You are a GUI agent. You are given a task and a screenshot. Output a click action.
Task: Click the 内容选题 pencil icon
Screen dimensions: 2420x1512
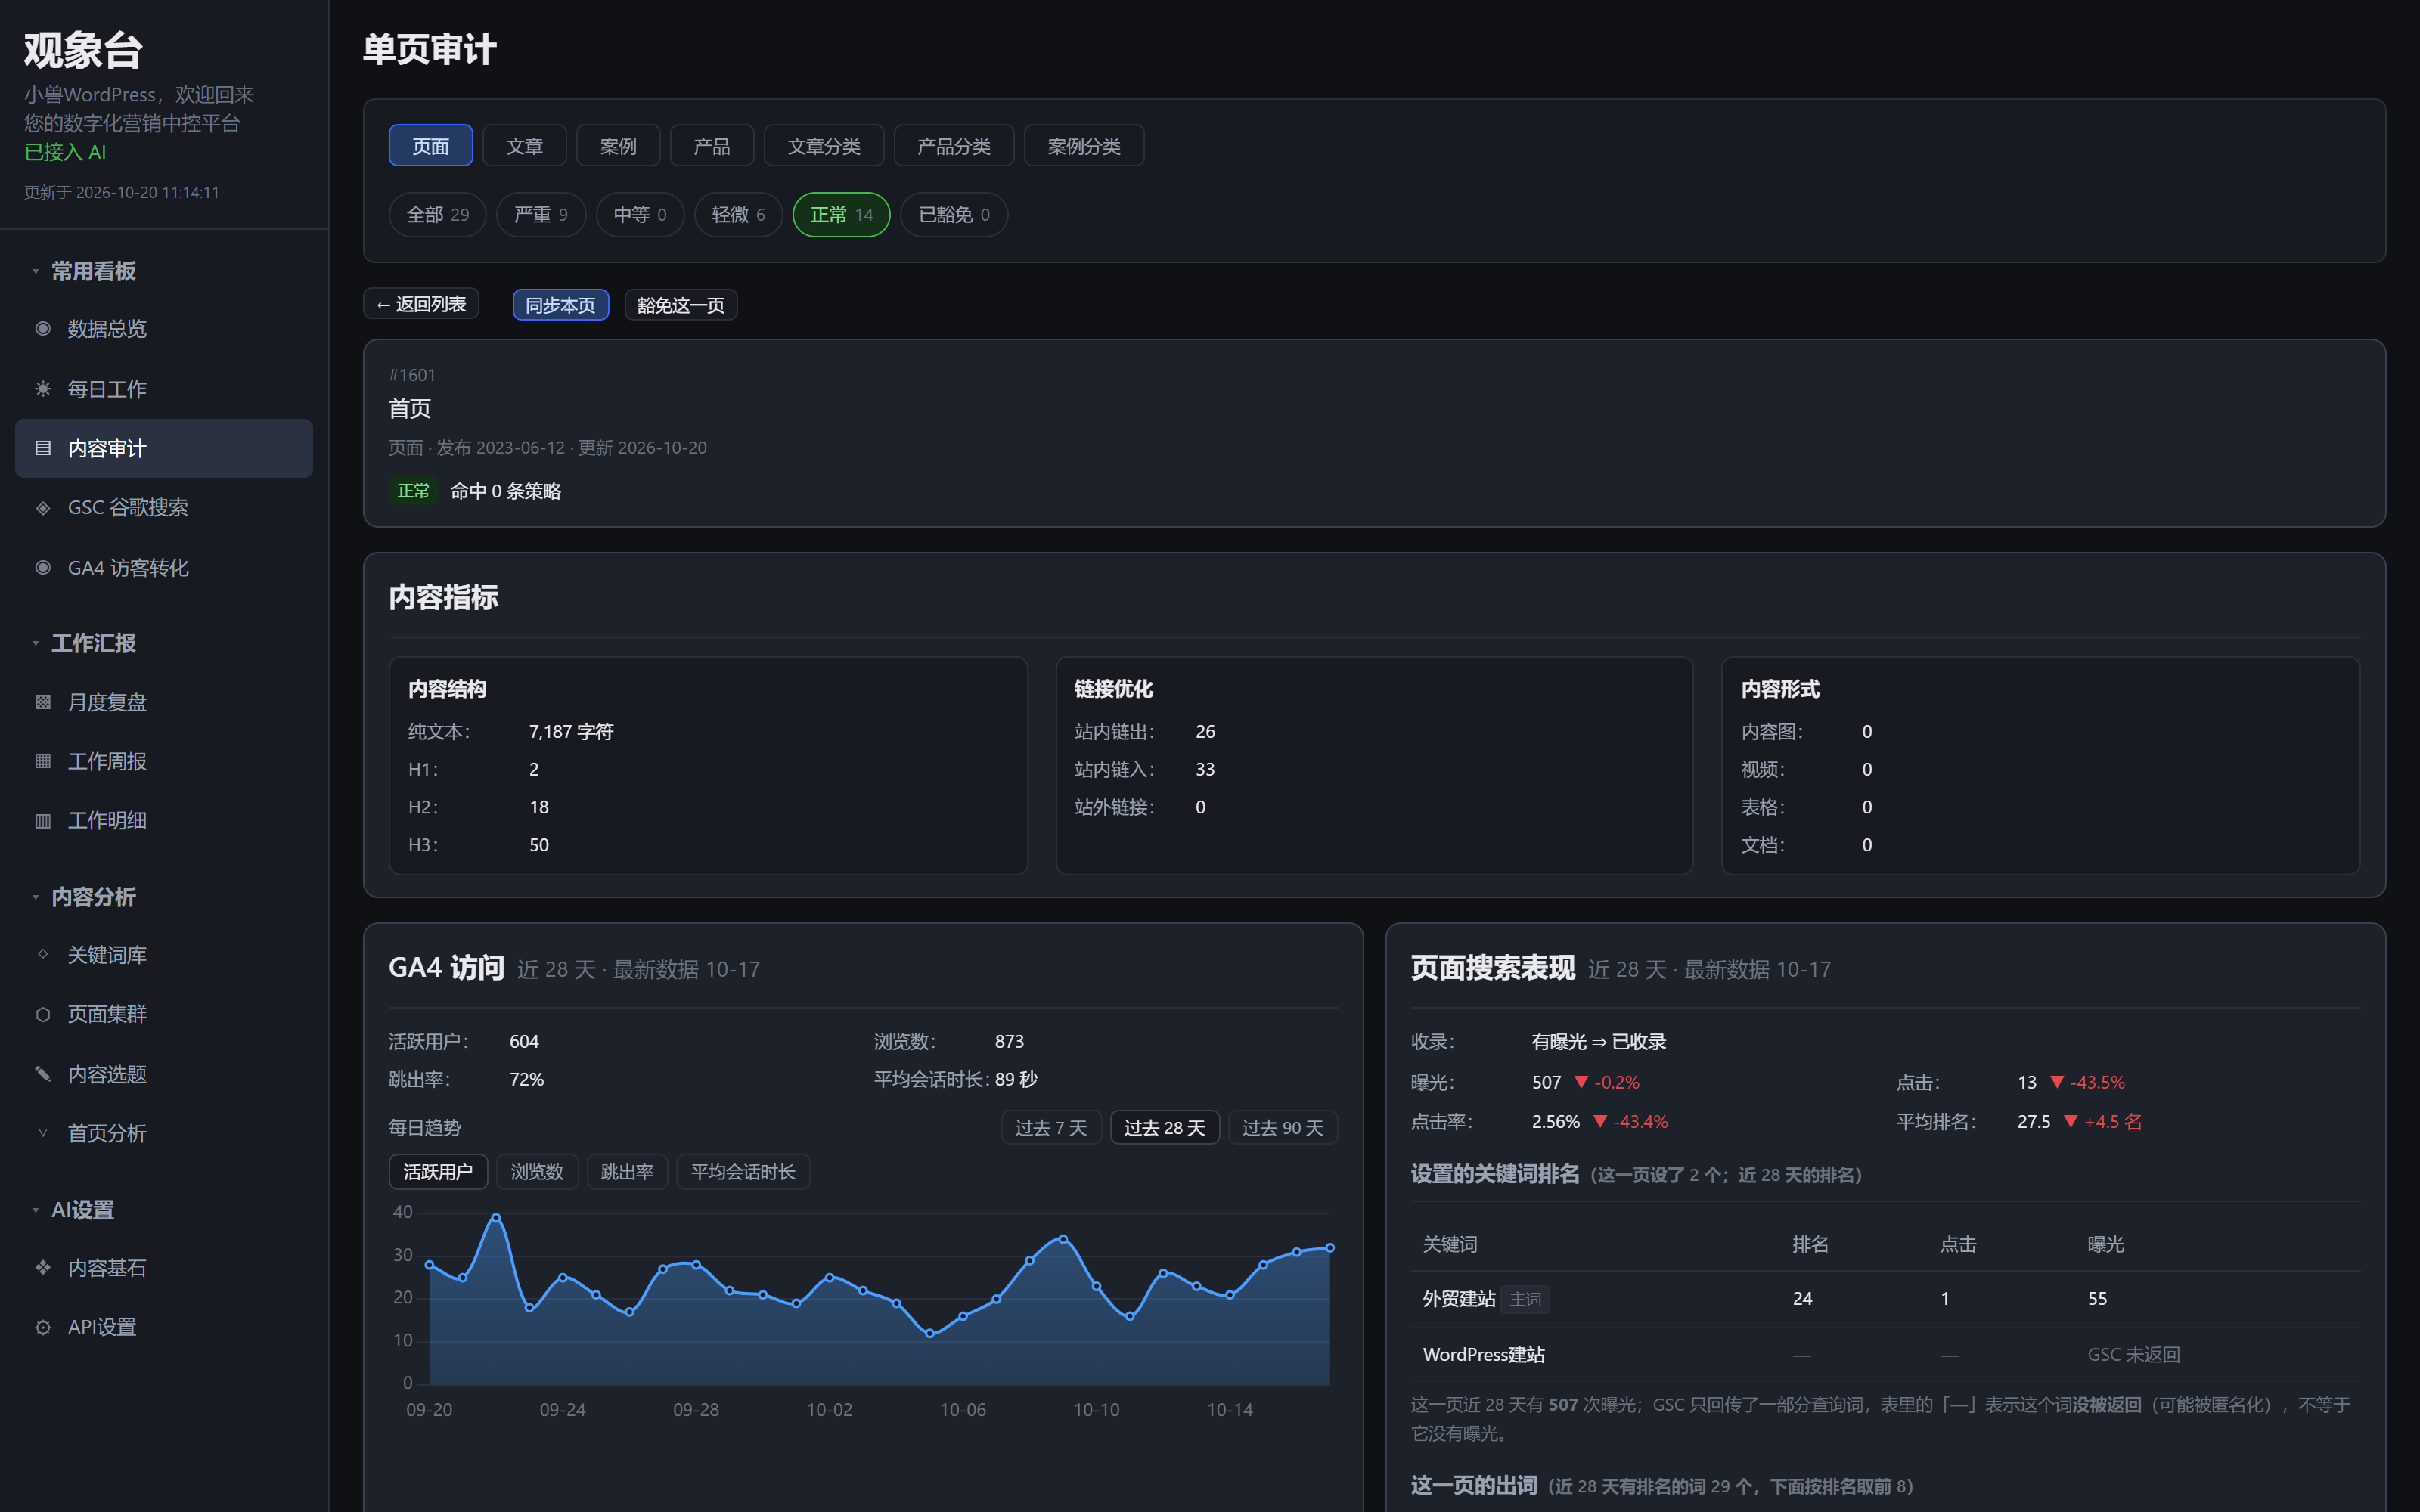[x=43, y=1074]
